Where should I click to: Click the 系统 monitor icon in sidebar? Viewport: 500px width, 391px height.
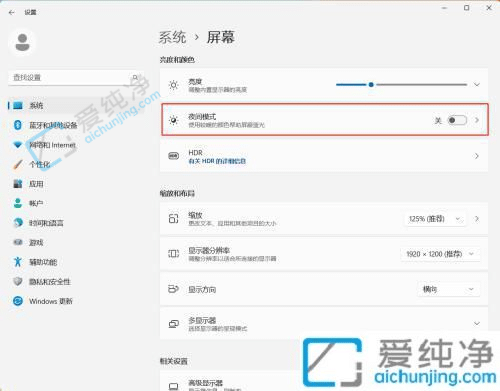(x=18, y=106)
